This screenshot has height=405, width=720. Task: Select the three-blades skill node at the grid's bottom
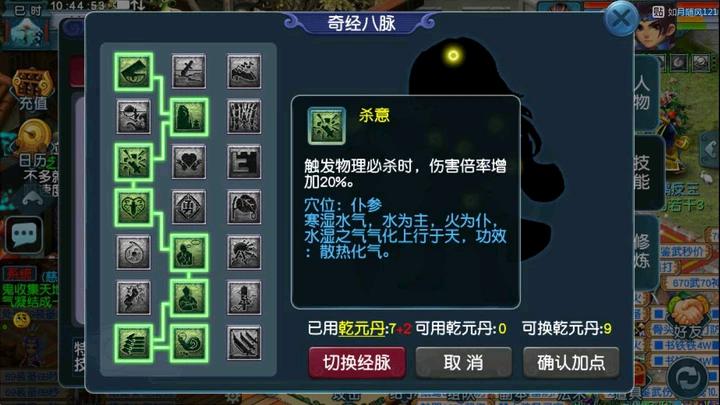[244, 343]
